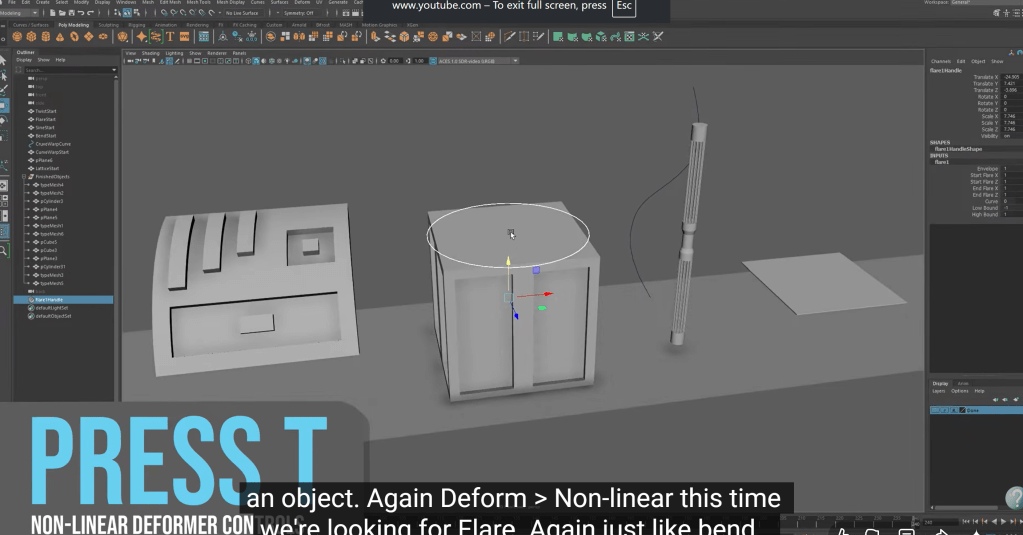The height and width of the screenshot is (535, 1023).
Task: Select the arrow Select tool in Tool Box
Action: [x=4, y=61]
